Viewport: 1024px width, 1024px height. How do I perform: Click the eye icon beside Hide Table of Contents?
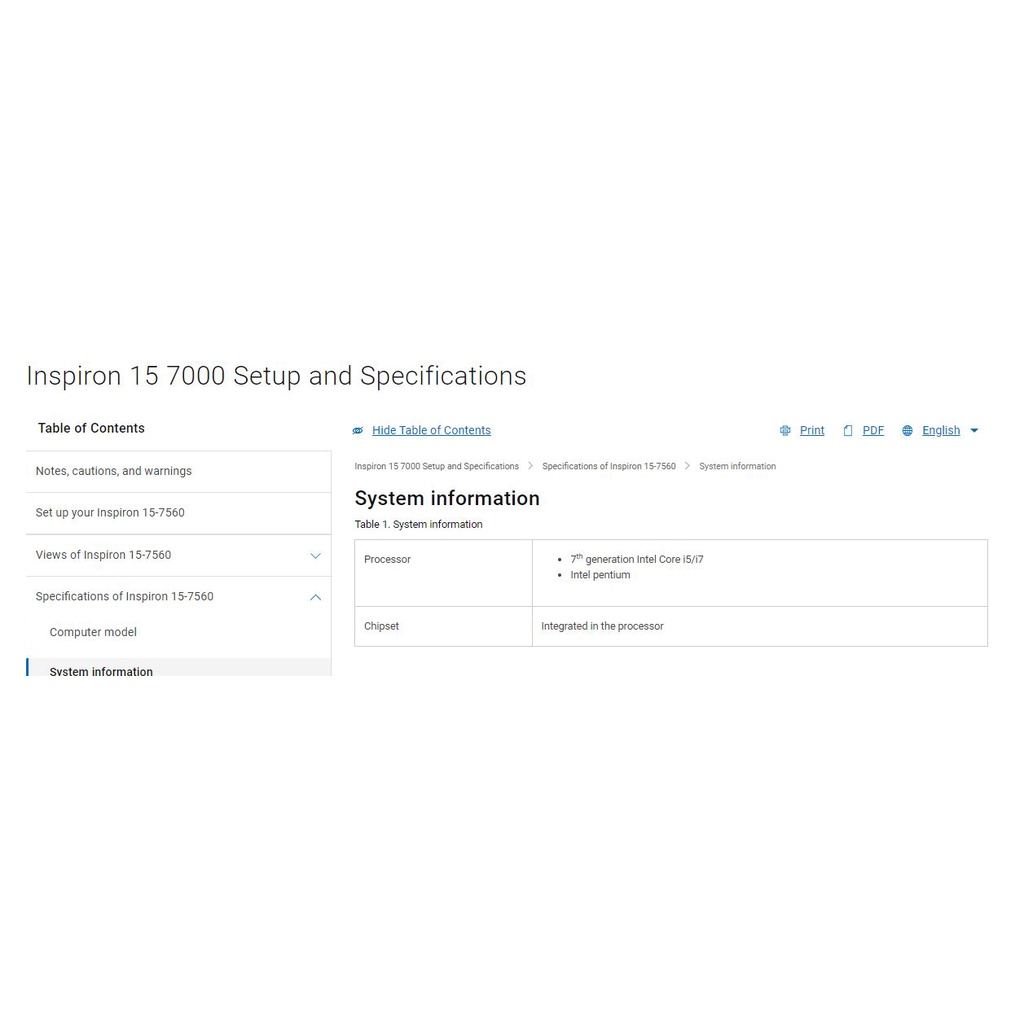click(358, 431)
